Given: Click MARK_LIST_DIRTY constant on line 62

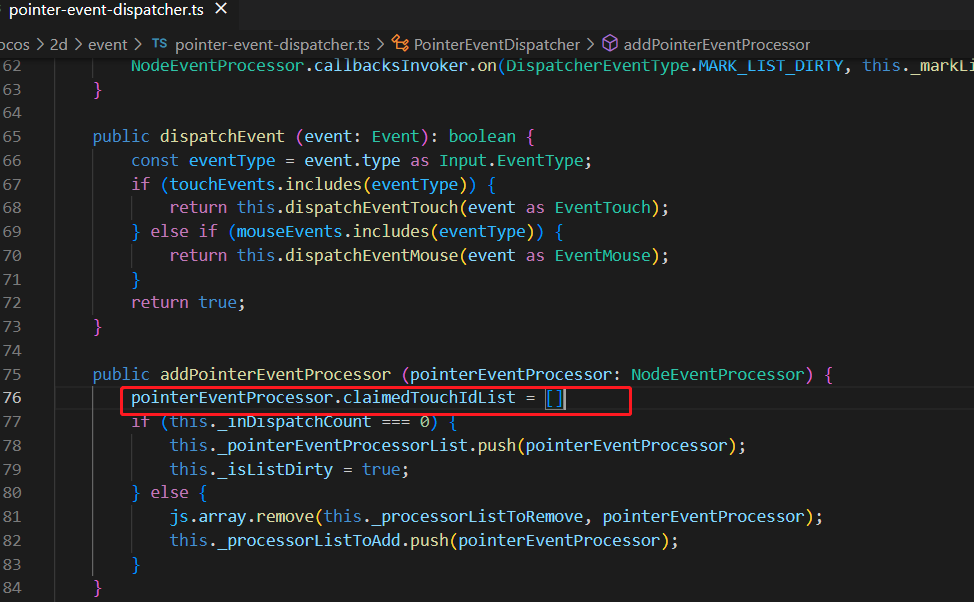Looking at the screenshot, I should click(771, 66).
